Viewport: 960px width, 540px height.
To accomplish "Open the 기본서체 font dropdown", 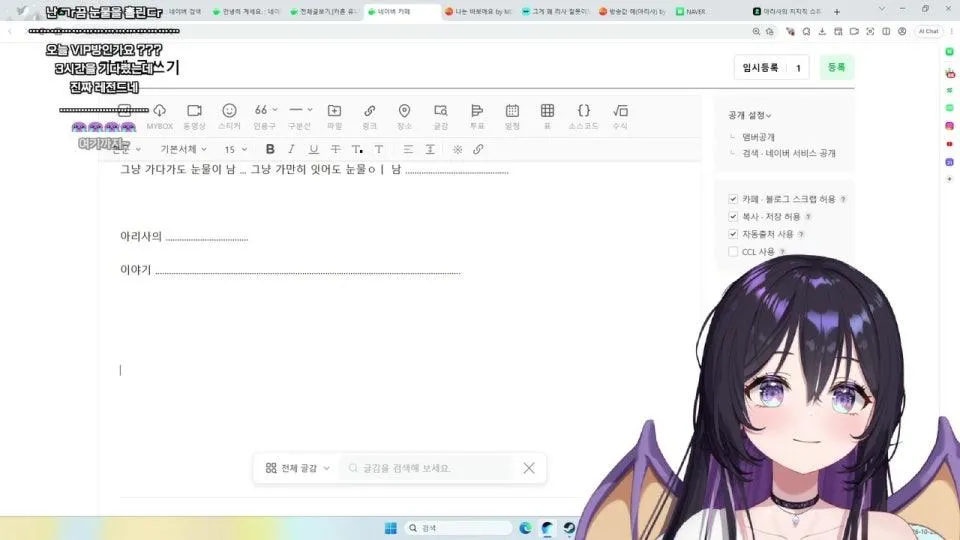I will pyautogui.click(x=184, y=149).
